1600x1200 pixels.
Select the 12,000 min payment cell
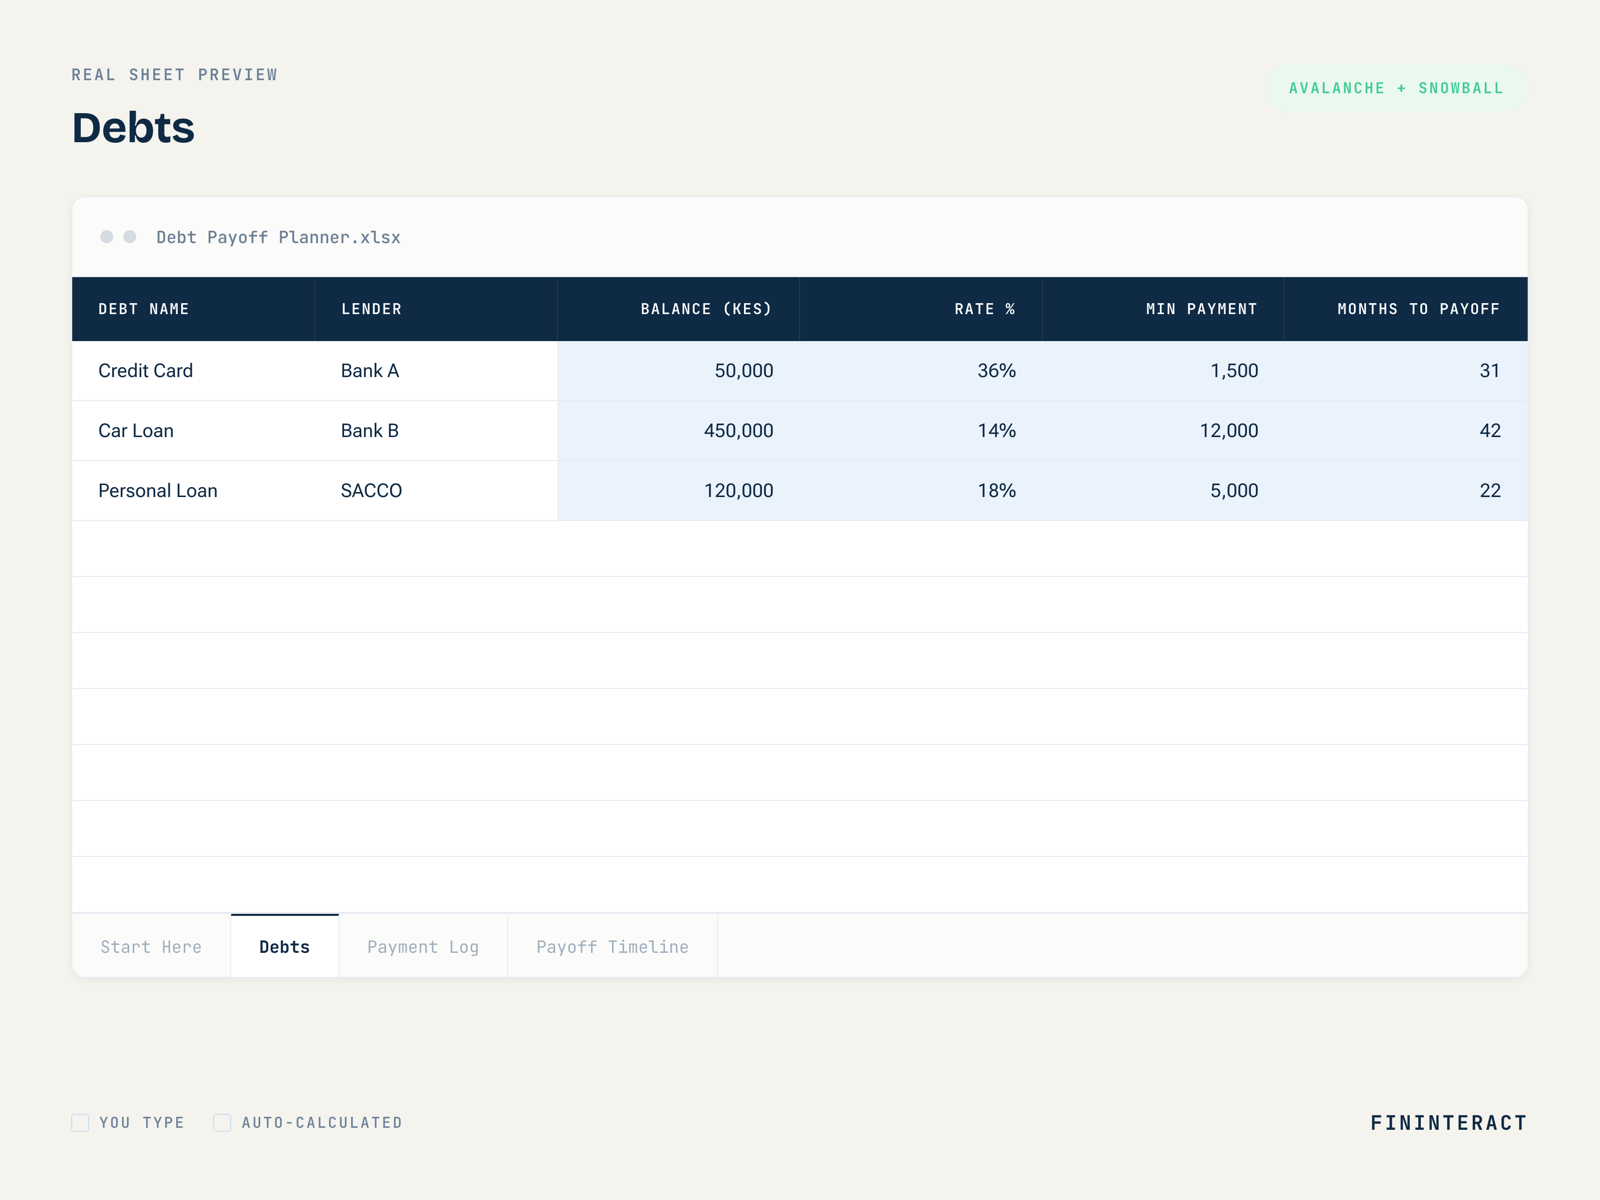[x=1163, y=431]
